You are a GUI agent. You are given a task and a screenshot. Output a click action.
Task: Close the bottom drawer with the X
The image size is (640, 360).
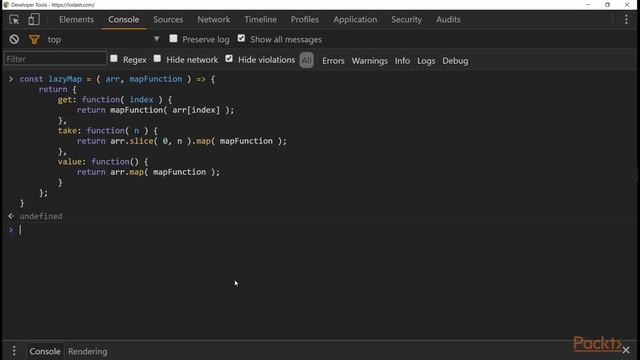(626, 350)
